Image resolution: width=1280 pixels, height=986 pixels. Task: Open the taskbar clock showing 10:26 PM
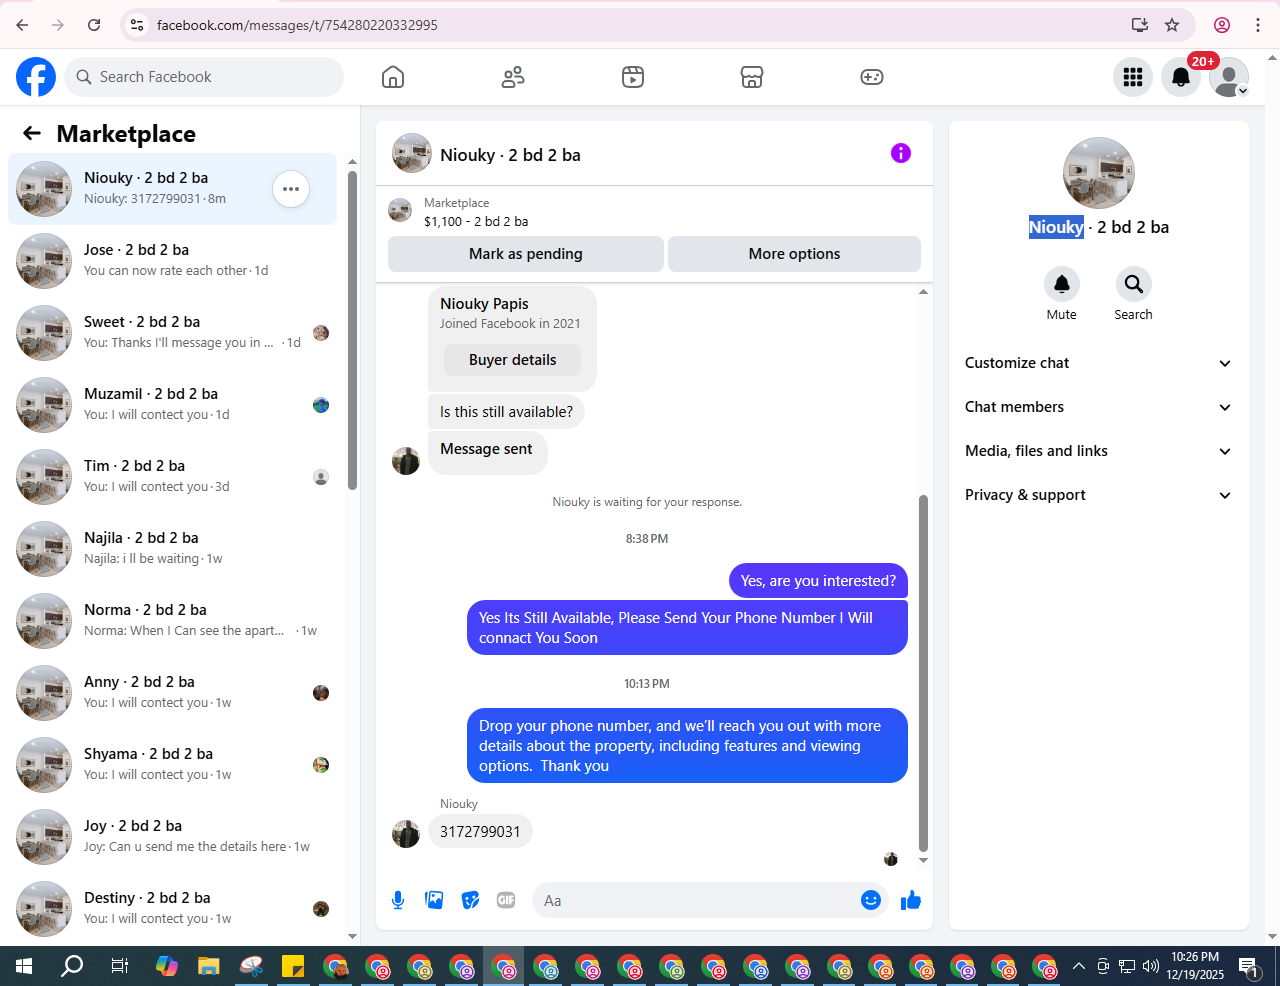1195,966
